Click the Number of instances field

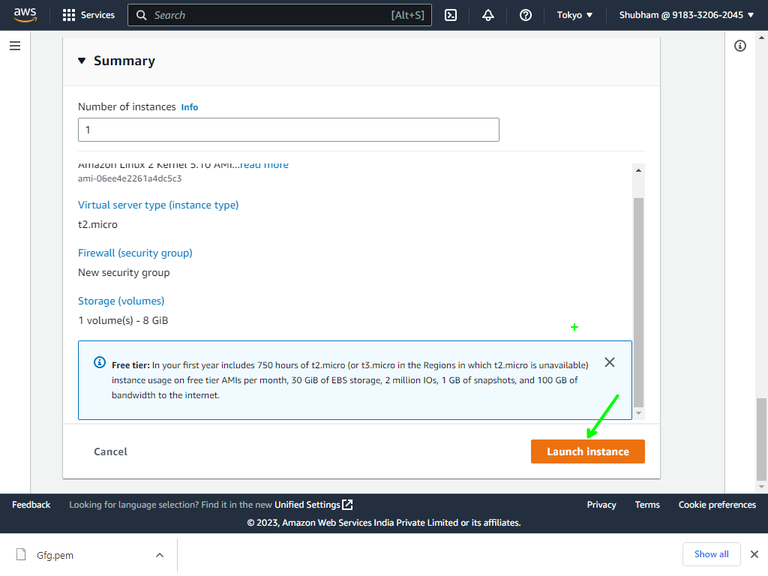click(288, 130)
